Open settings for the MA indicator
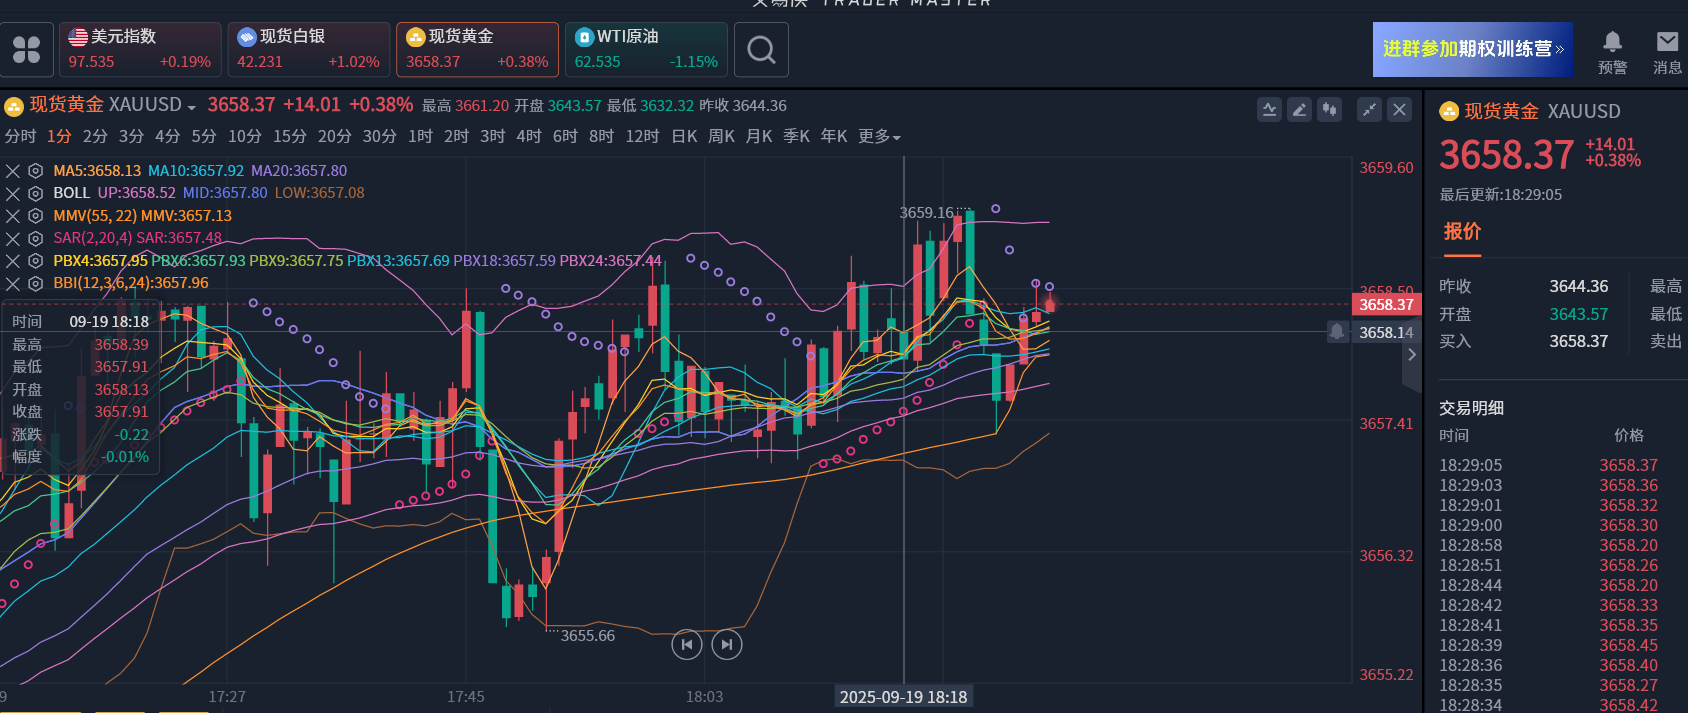 point(35,171)
